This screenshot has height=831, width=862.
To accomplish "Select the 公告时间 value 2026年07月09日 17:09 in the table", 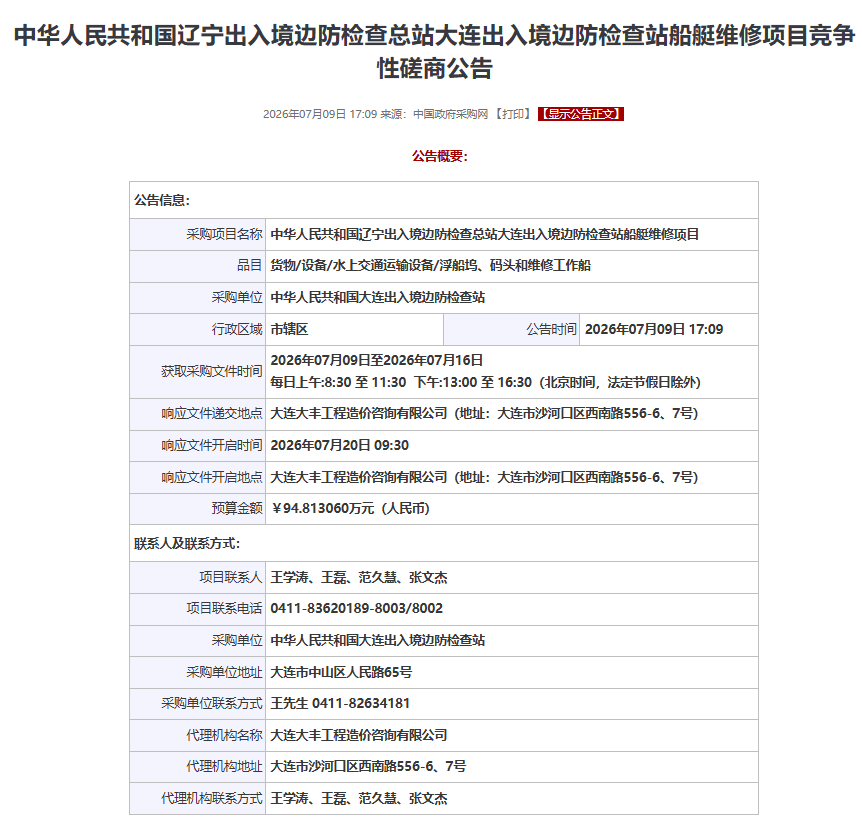I will [654, 329].
